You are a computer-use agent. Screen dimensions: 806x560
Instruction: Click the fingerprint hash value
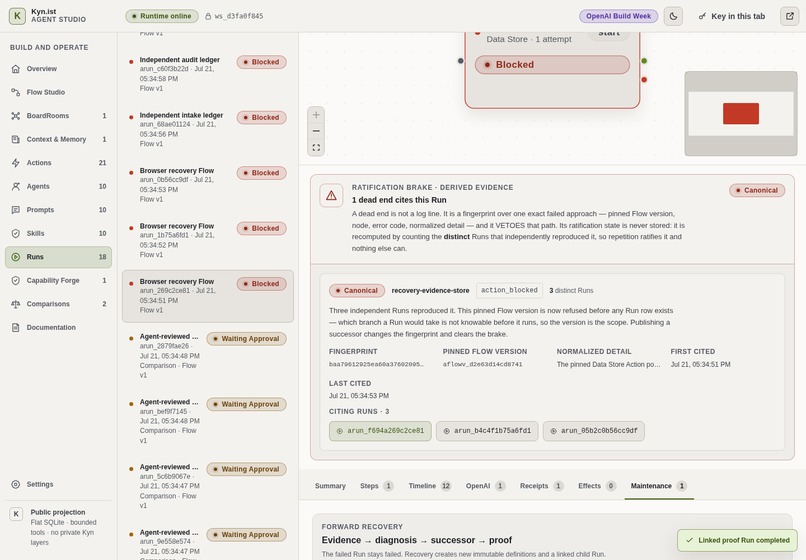(x=376, y=364)
